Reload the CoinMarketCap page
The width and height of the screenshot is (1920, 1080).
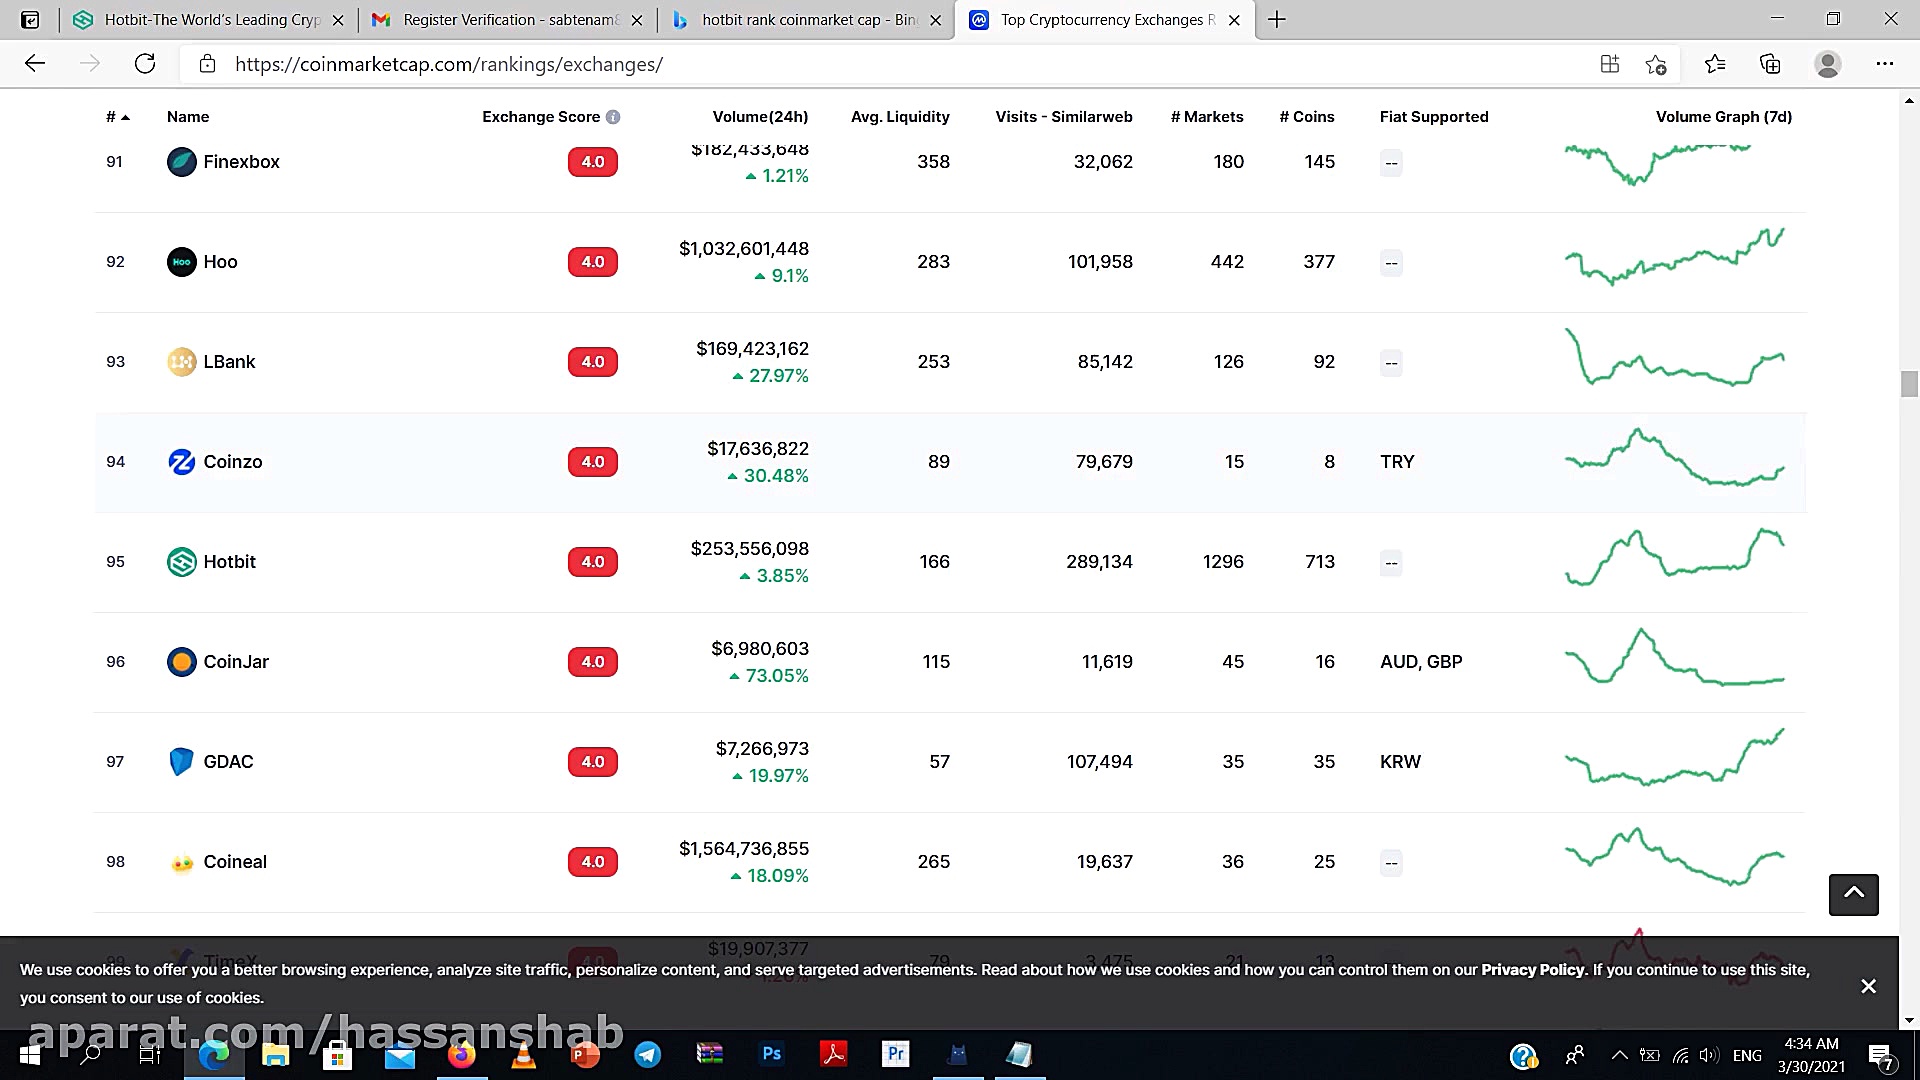coord(145,64)
